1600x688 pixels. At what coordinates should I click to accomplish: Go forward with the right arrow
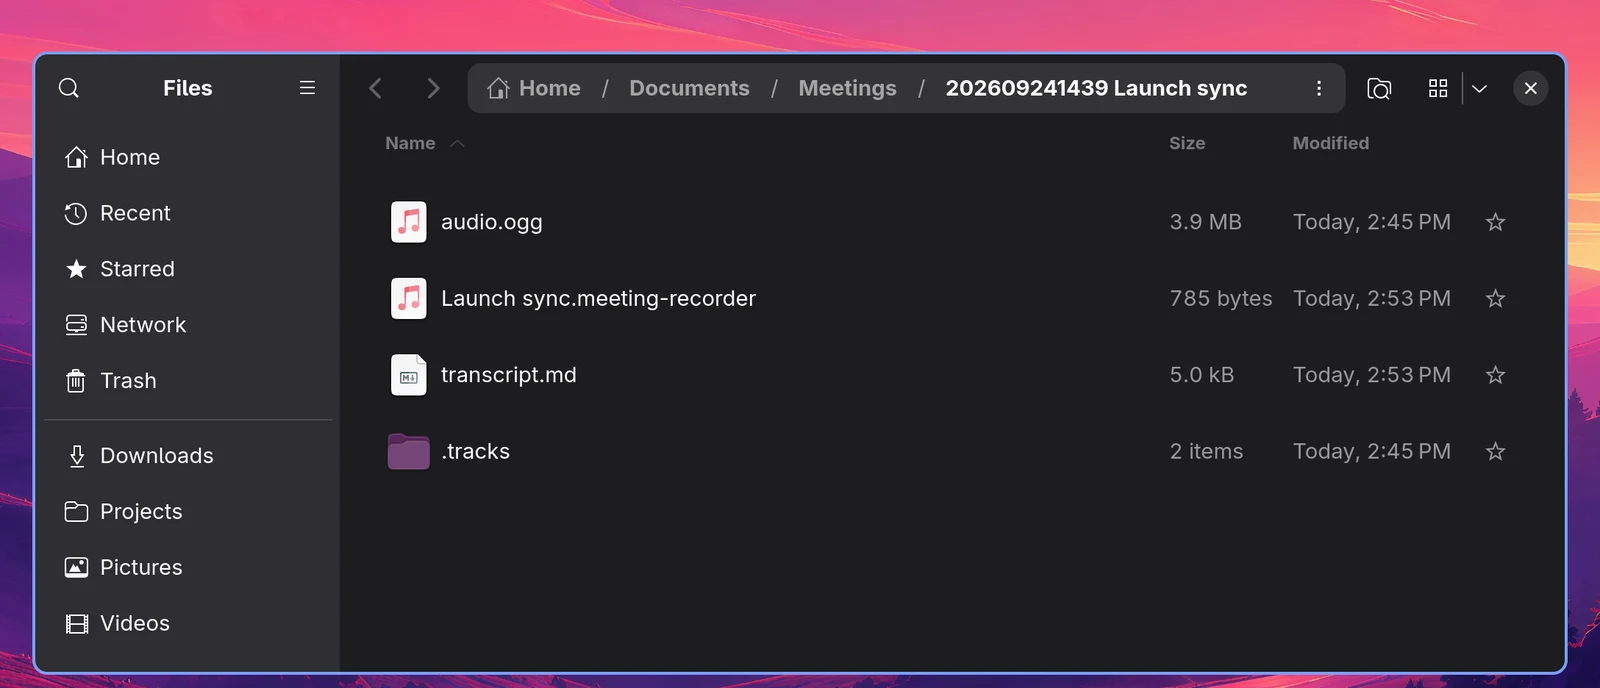pyautogui.click(x=433, y=88)
